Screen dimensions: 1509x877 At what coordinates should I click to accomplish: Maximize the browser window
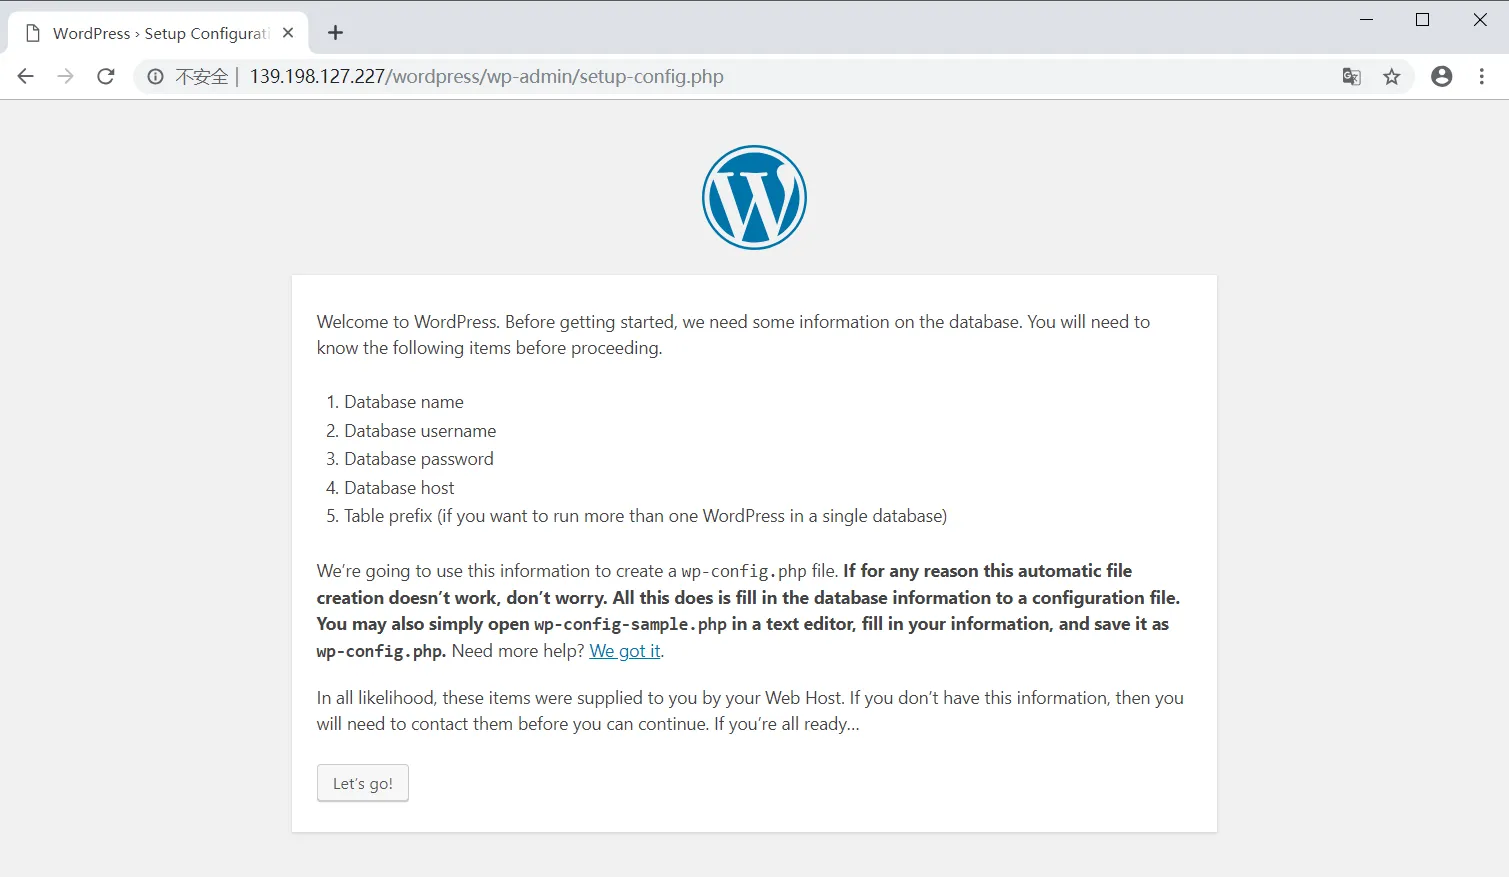click(x=1422, y=19)
